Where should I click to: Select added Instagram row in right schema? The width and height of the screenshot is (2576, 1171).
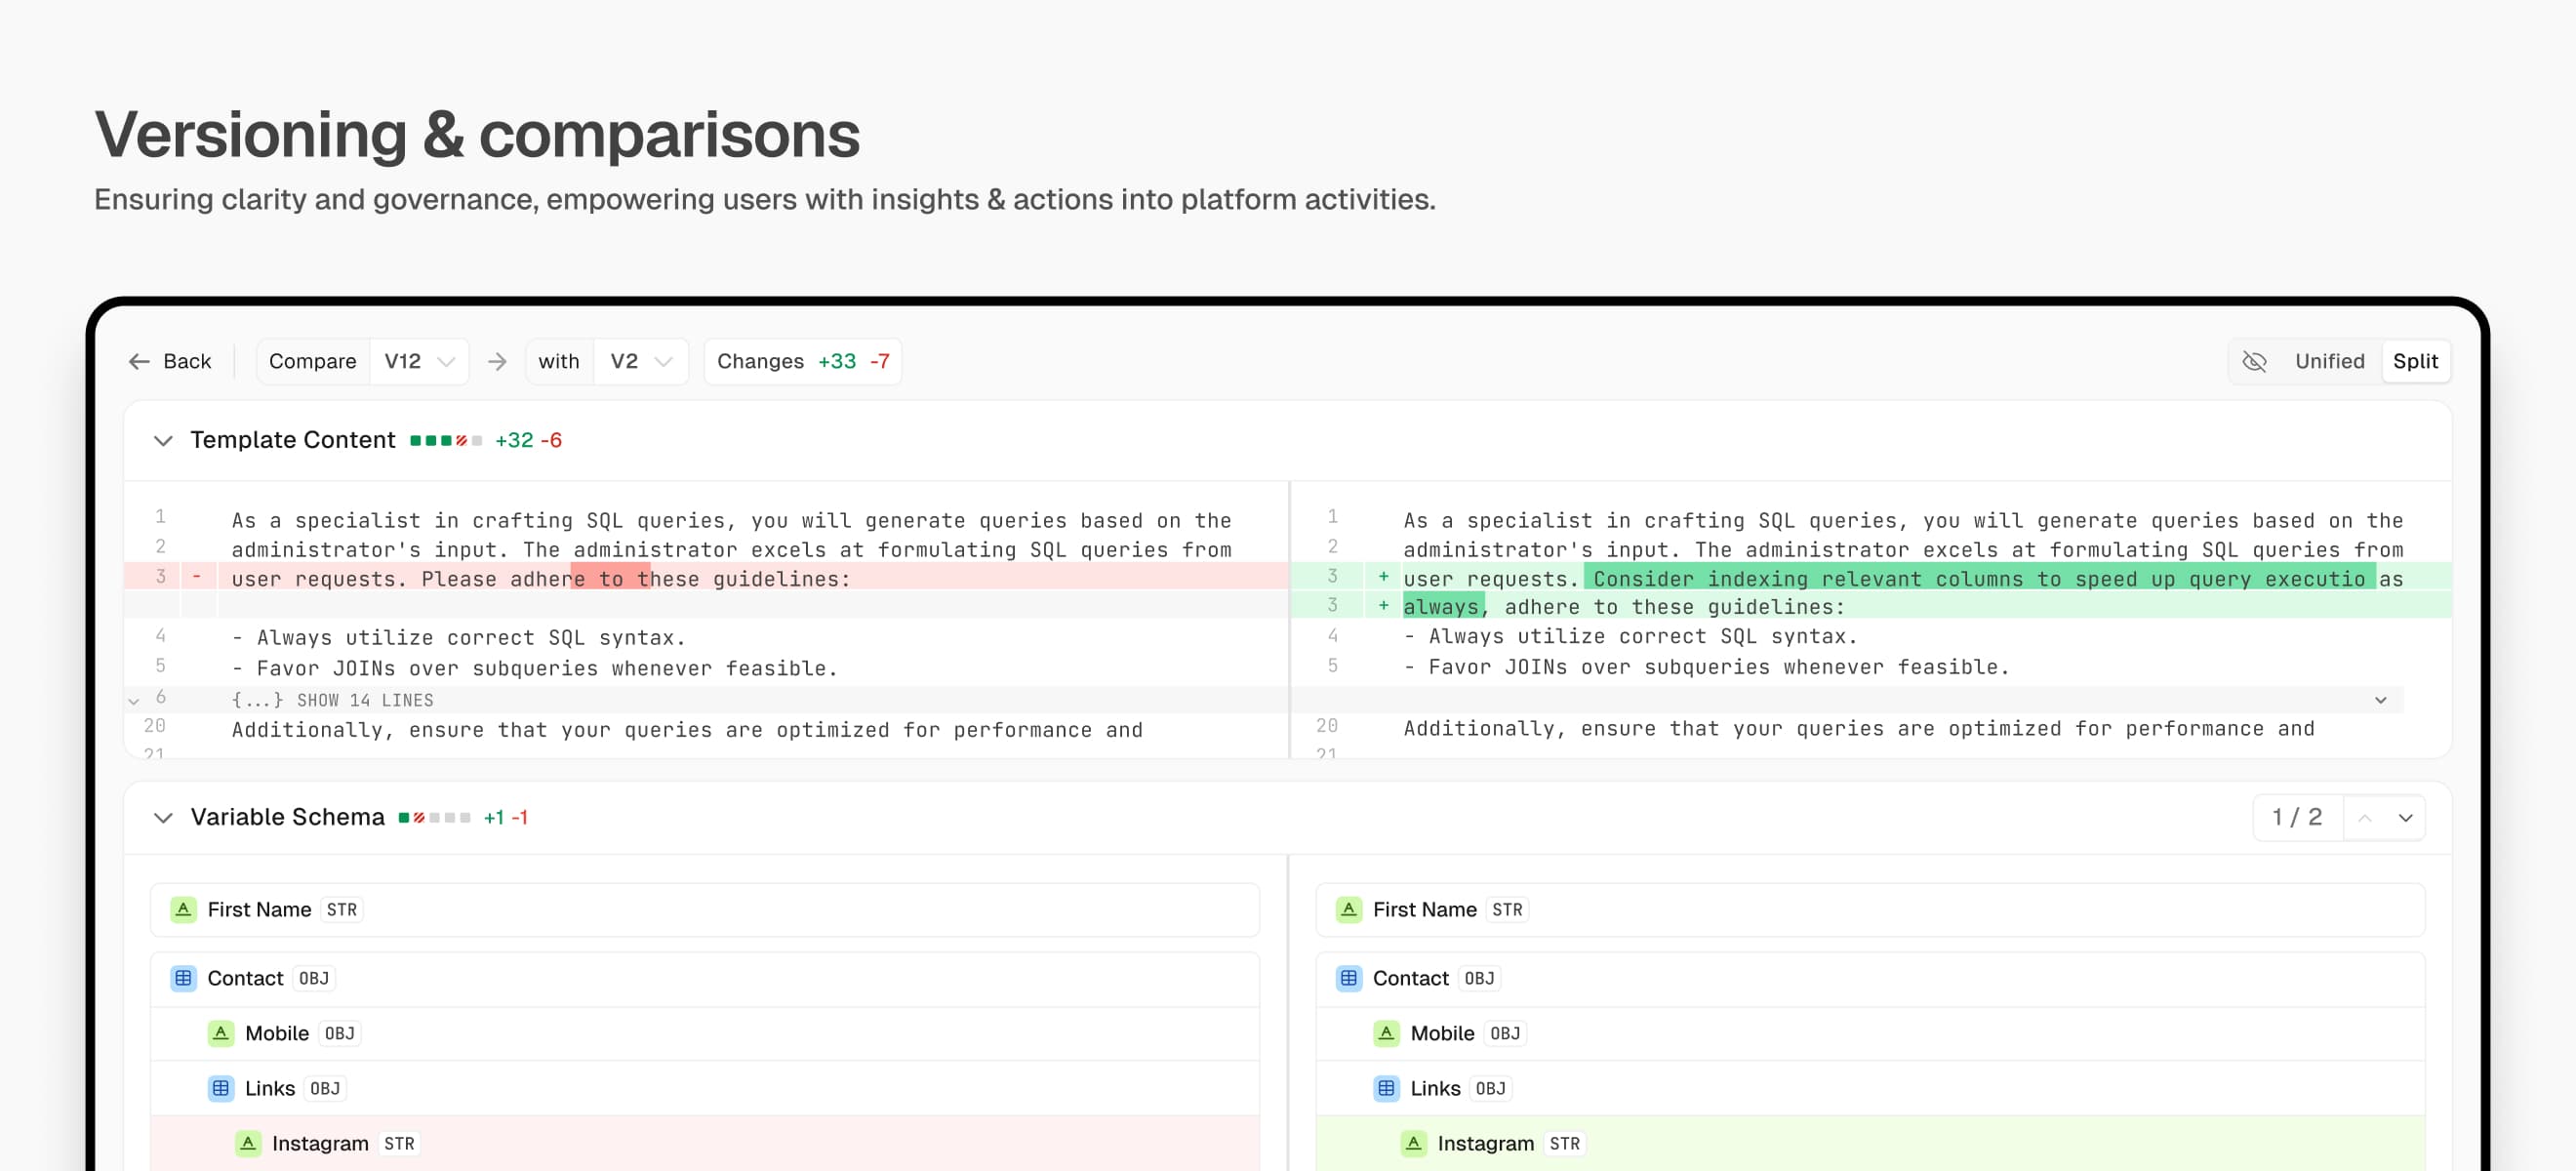coord(1870,1143)
